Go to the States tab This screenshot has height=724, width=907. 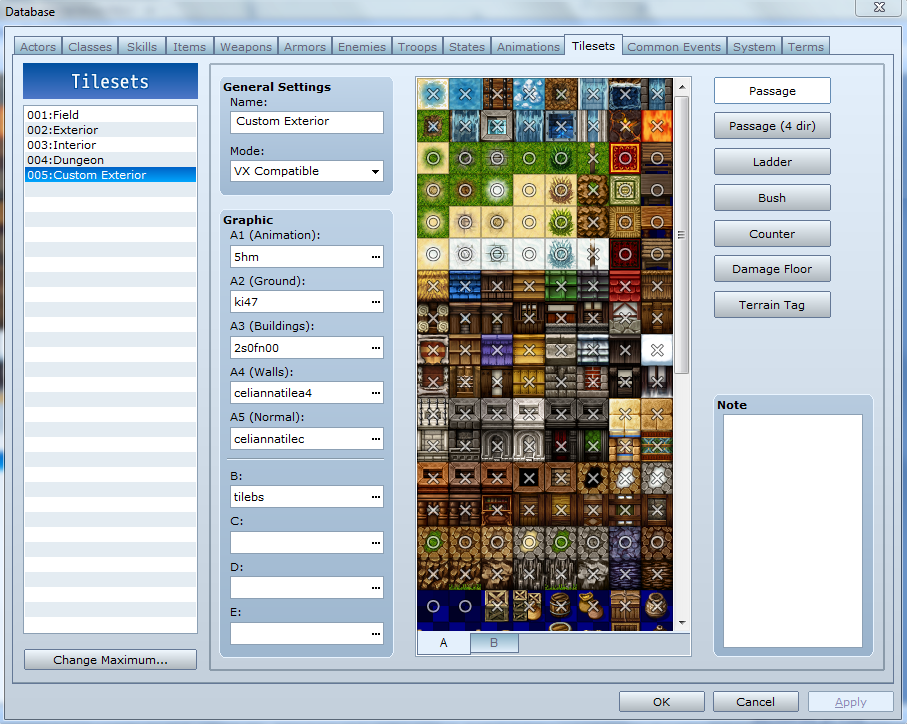467,47
